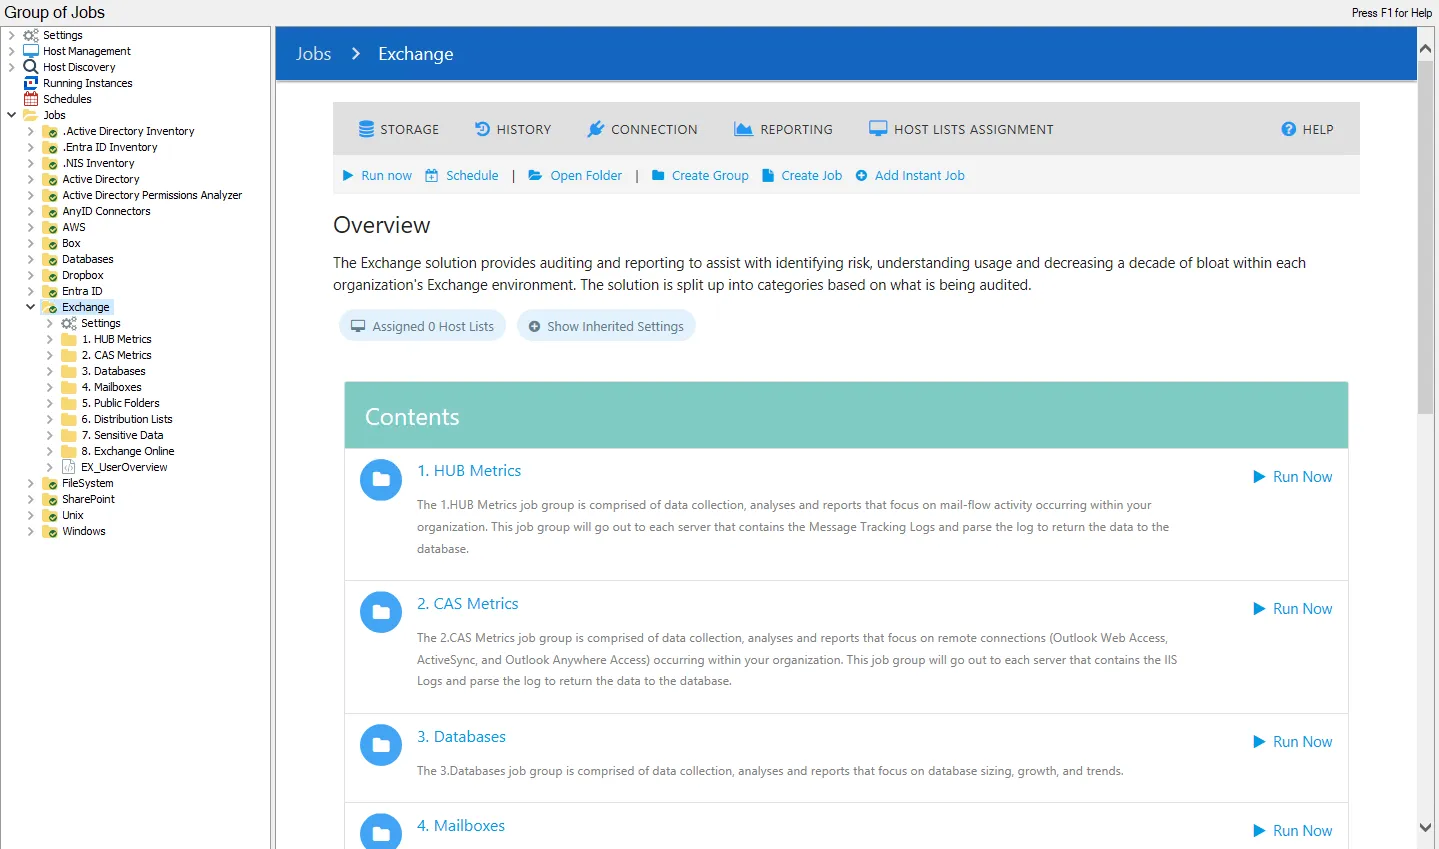Click the gears icon of Exchange Settings node
The image size is (1439, 849).
[x=69, y=323]
